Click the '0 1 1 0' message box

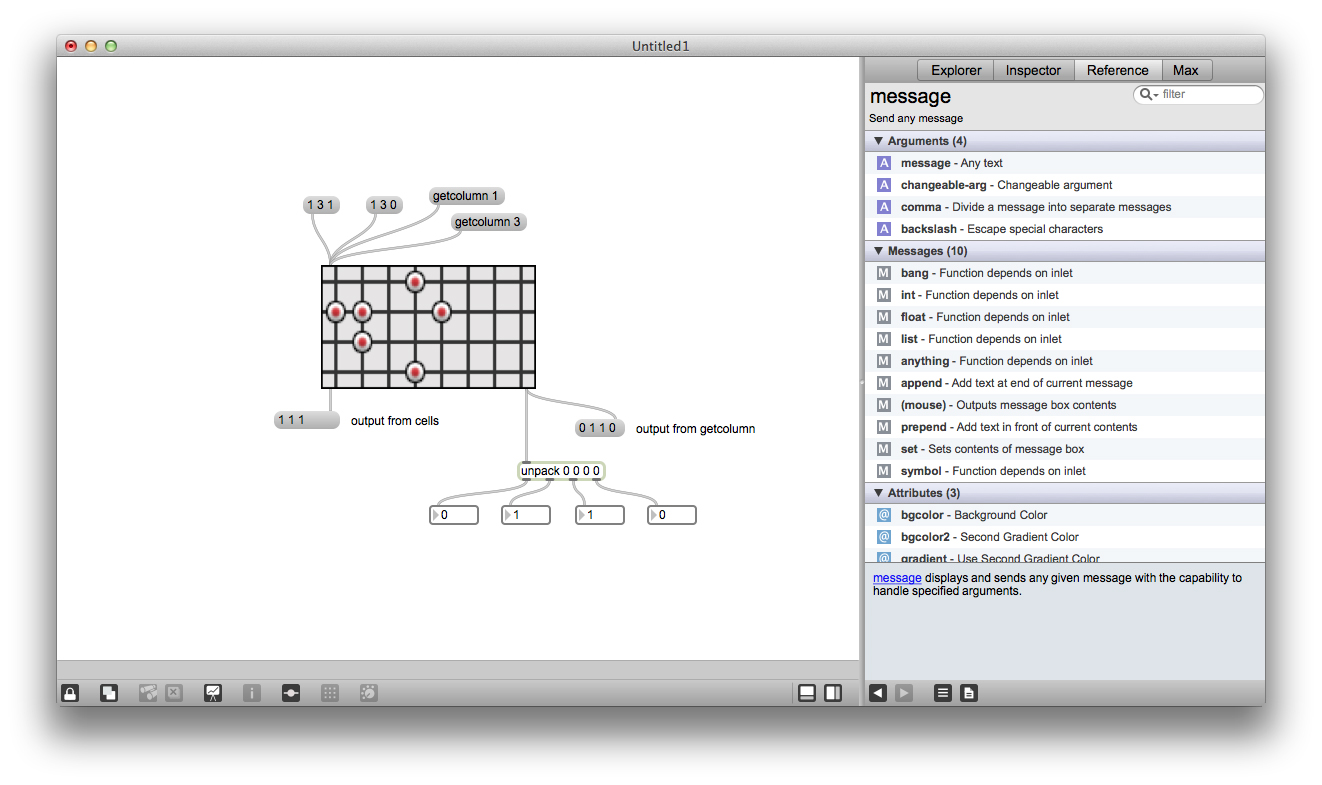coord(599,428)
